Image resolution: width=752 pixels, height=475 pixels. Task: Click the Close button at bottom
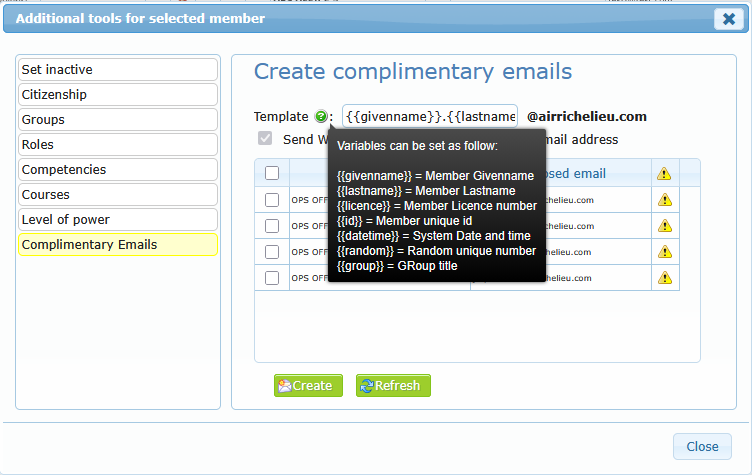(702, 447)
